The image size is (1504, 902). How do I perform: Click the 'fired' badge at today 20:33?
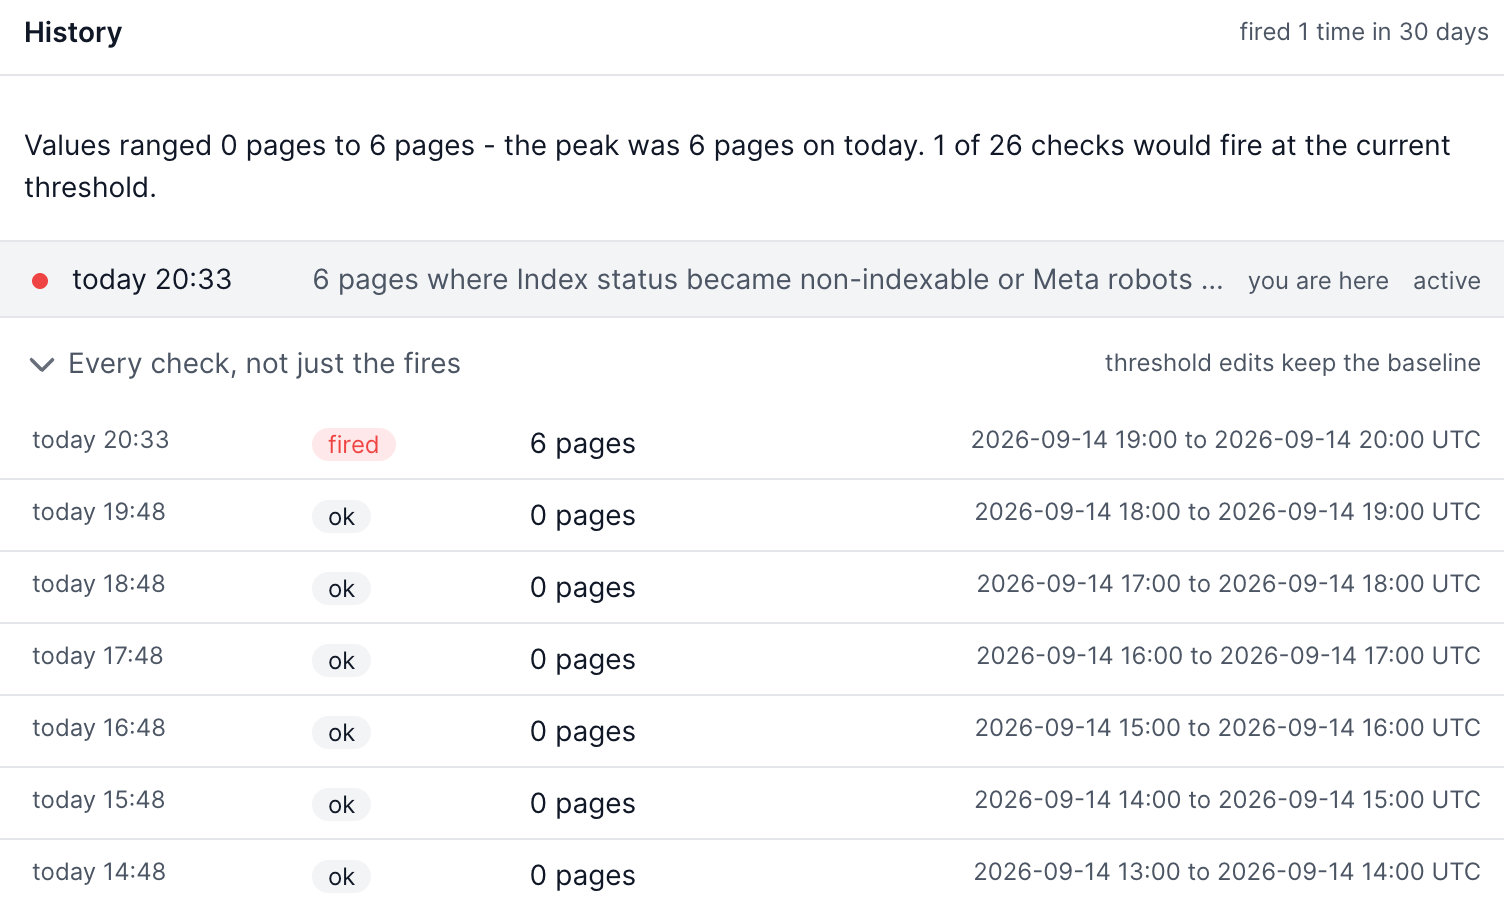pos(354,444)
